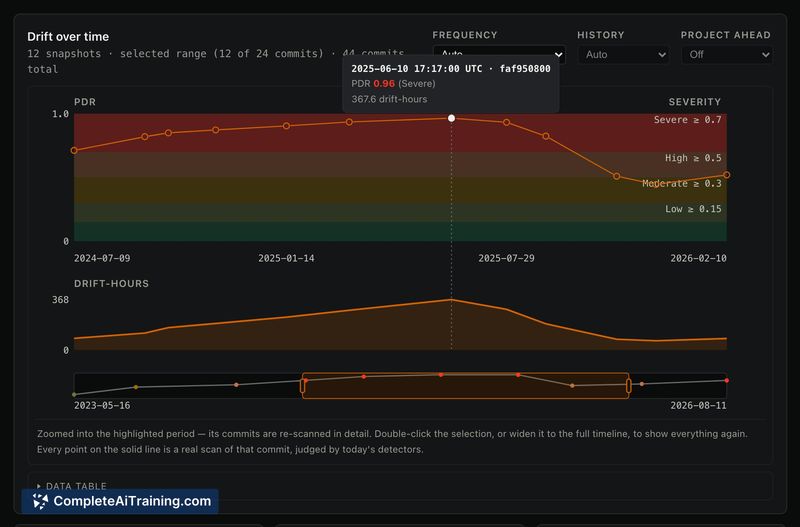Viewport: 800px width, 527px height.
Task: Click the overview timeline start dot above 2023-05-16
Action: coord(74,394)
